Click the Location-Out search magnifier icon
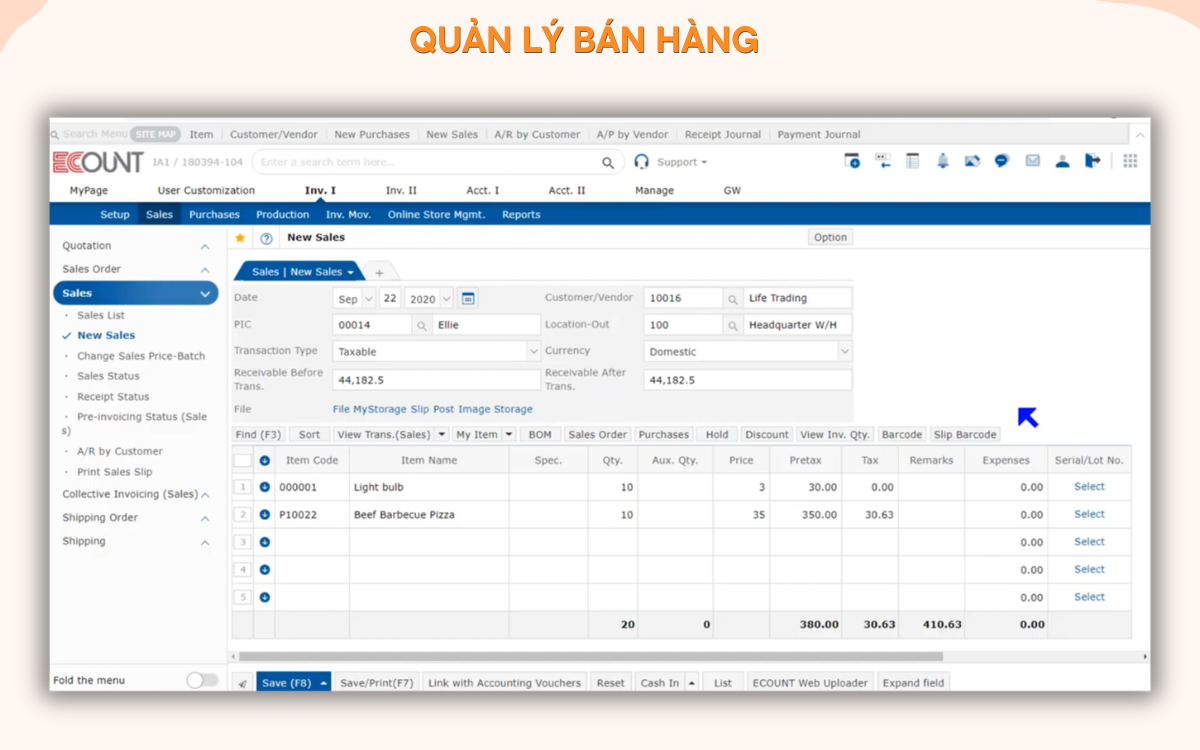This screenshot has height=750, width=1200. (732, 325)
